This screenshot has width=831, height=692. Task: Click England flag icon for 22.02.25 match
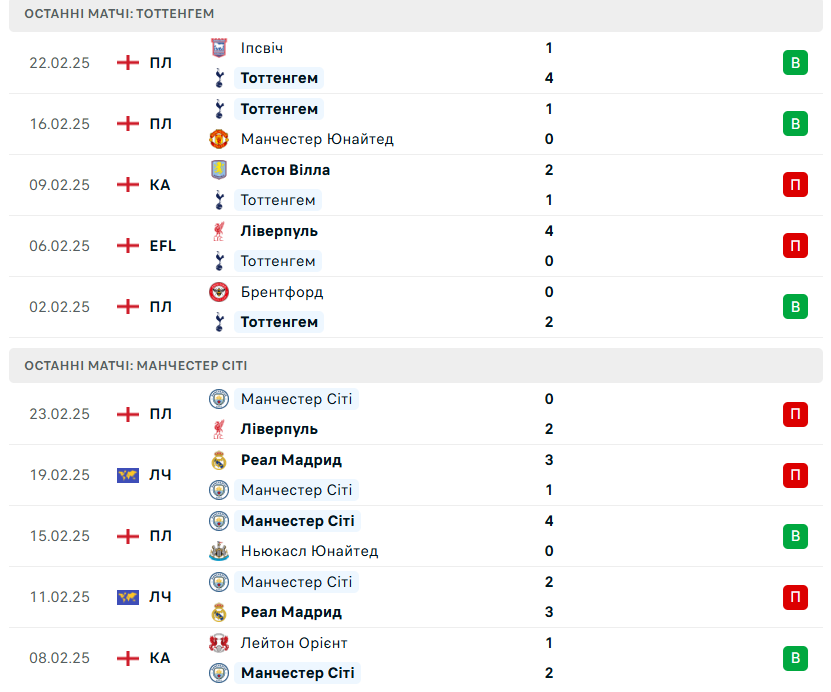point(128,63)
